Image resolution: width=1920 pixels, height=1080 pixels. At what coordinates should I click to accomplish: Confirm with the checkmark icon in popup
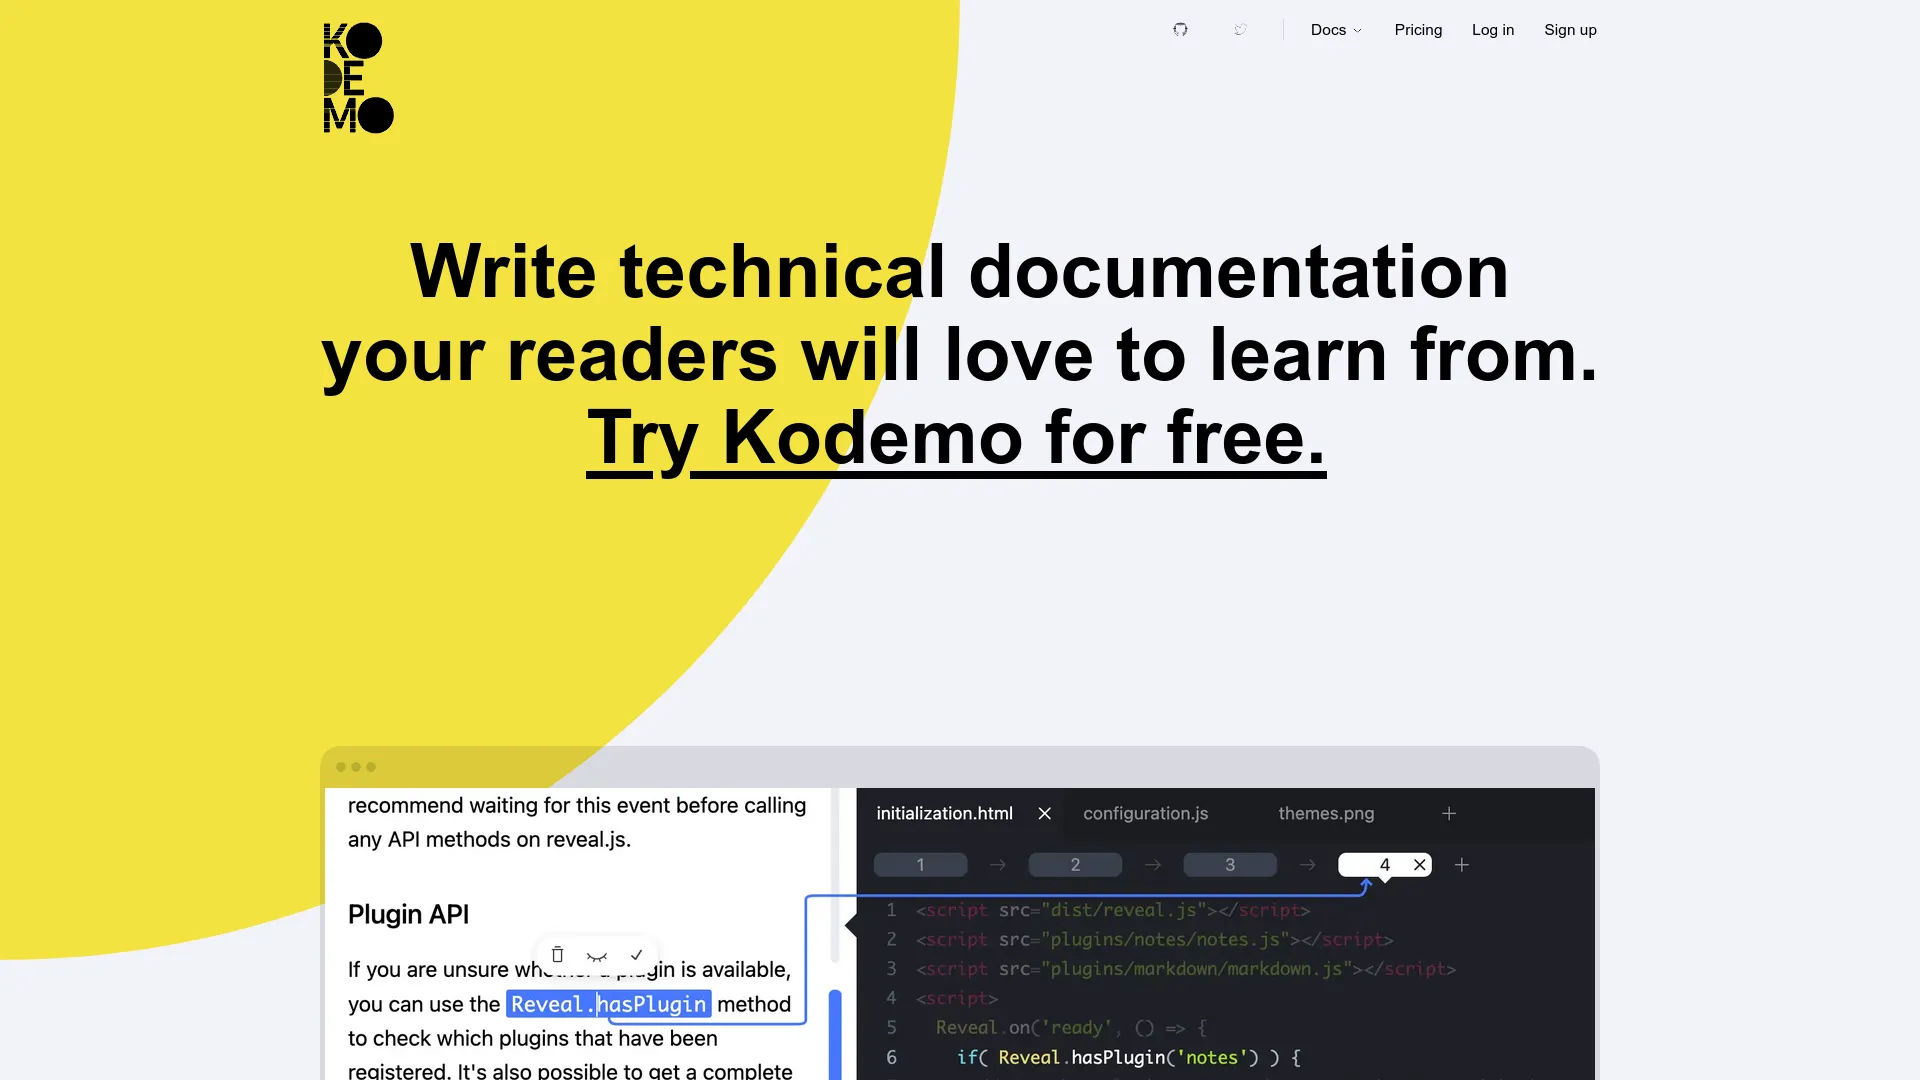click(x=636, y=955)
